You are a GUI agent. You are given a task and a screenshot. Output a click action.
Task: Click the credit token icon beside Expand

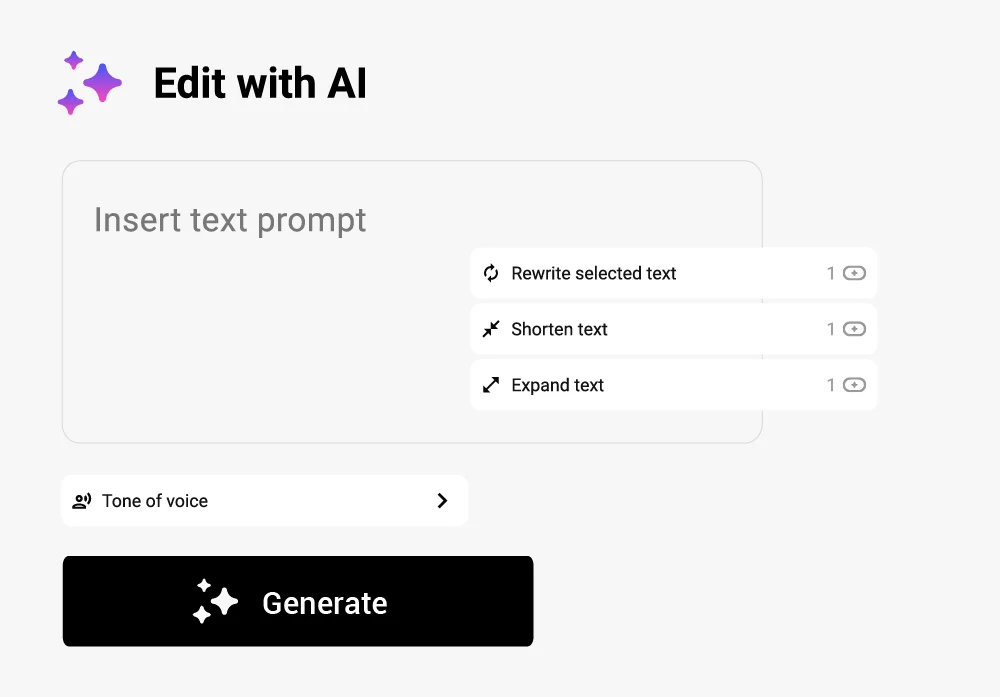pos(854,385)
